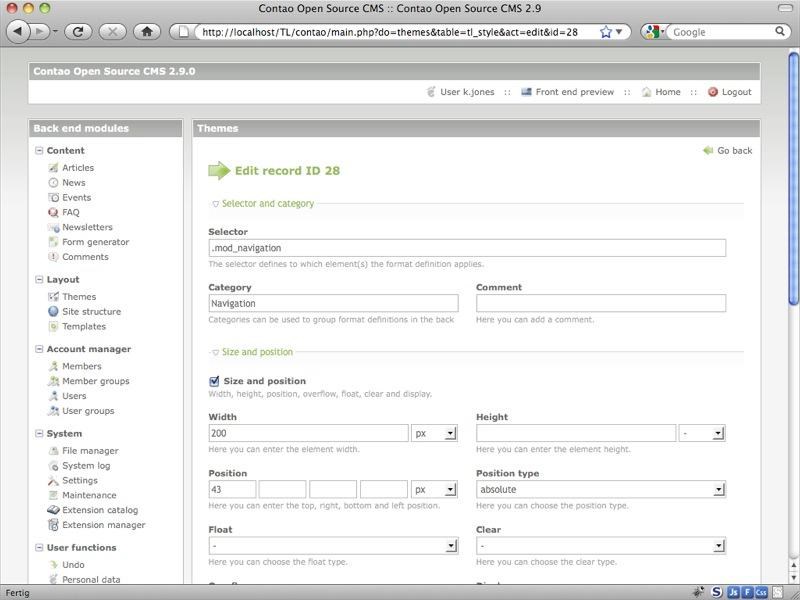This screenshot has height=600, width=800.
Task: Click the System log icon
Action: click(x=53, y=465)
